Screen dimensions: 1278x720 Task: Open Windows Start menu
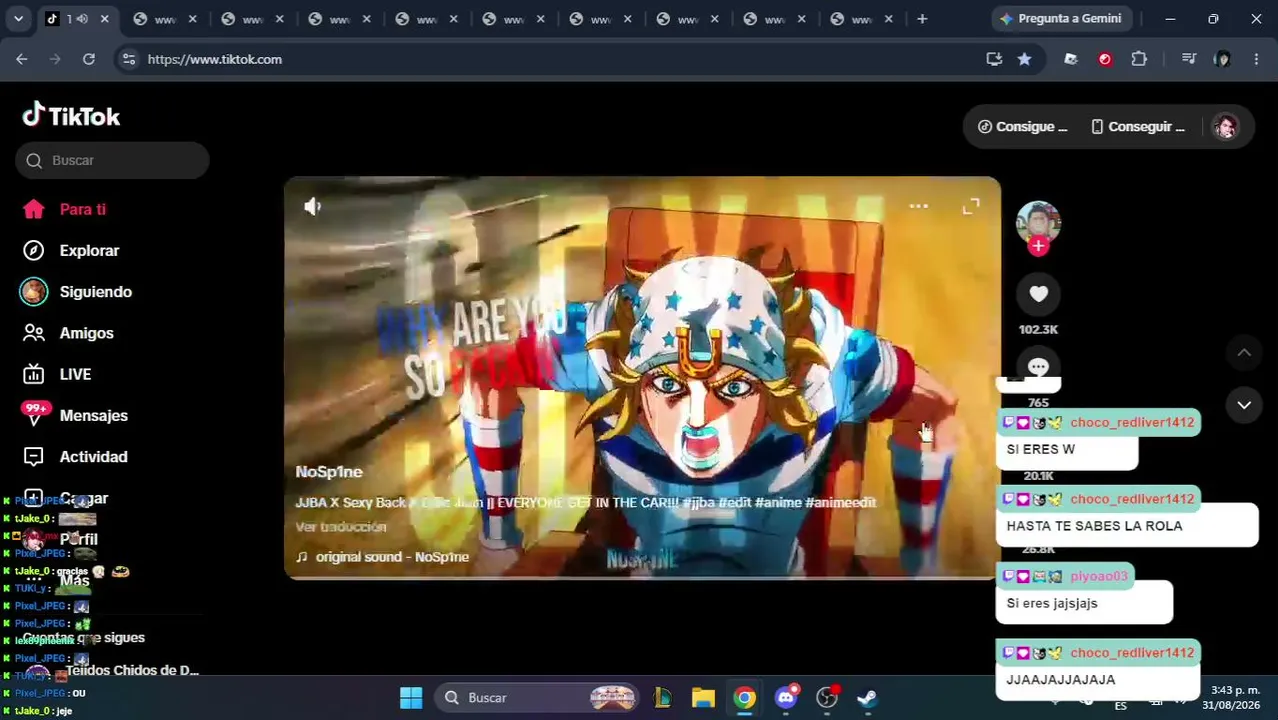pyautogui.click(x=411, y=697)
